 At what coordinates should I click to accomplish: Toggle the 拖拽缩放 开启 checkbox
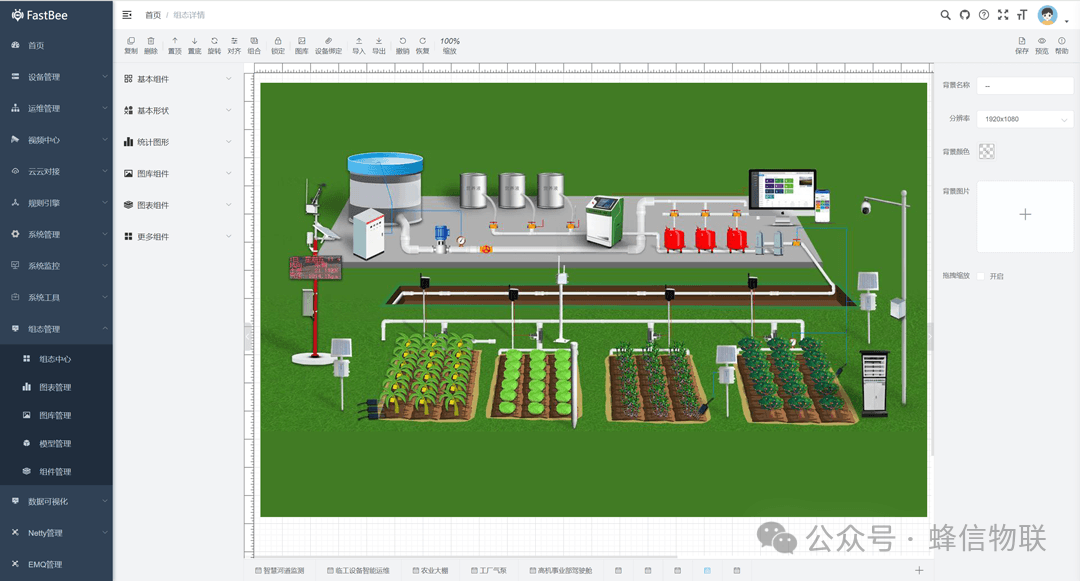(x=981, y=276)
